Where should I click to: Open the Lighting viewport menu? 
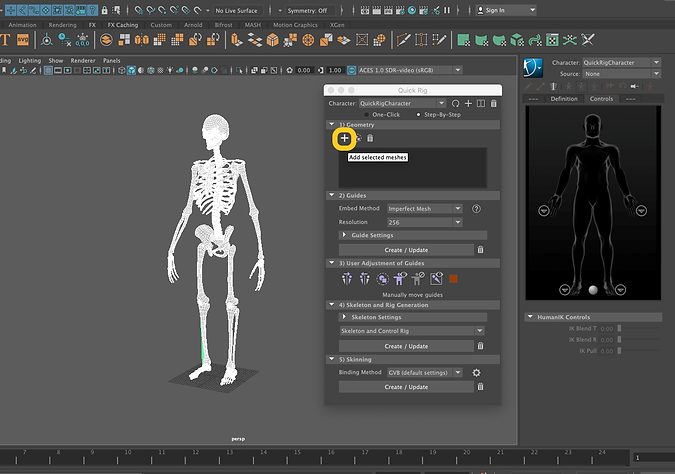click(x=30, y=61)
